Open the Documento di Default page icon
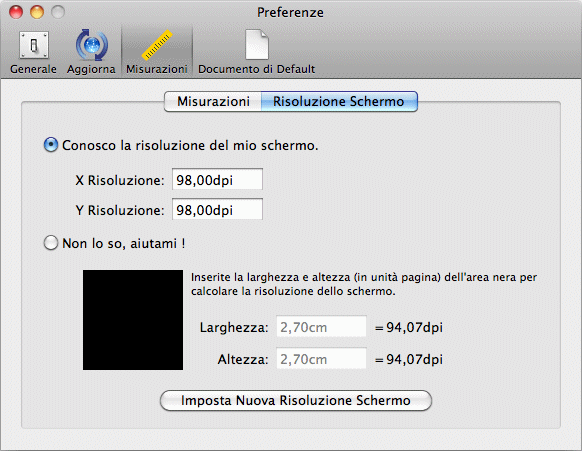The height and width of the screenshot is (451, 582). 256,52
